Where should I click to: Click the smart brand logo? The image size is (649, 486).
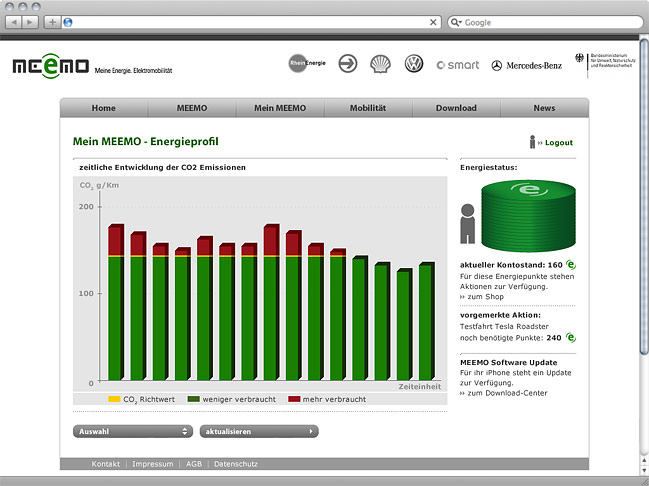[x=458, y=65]
